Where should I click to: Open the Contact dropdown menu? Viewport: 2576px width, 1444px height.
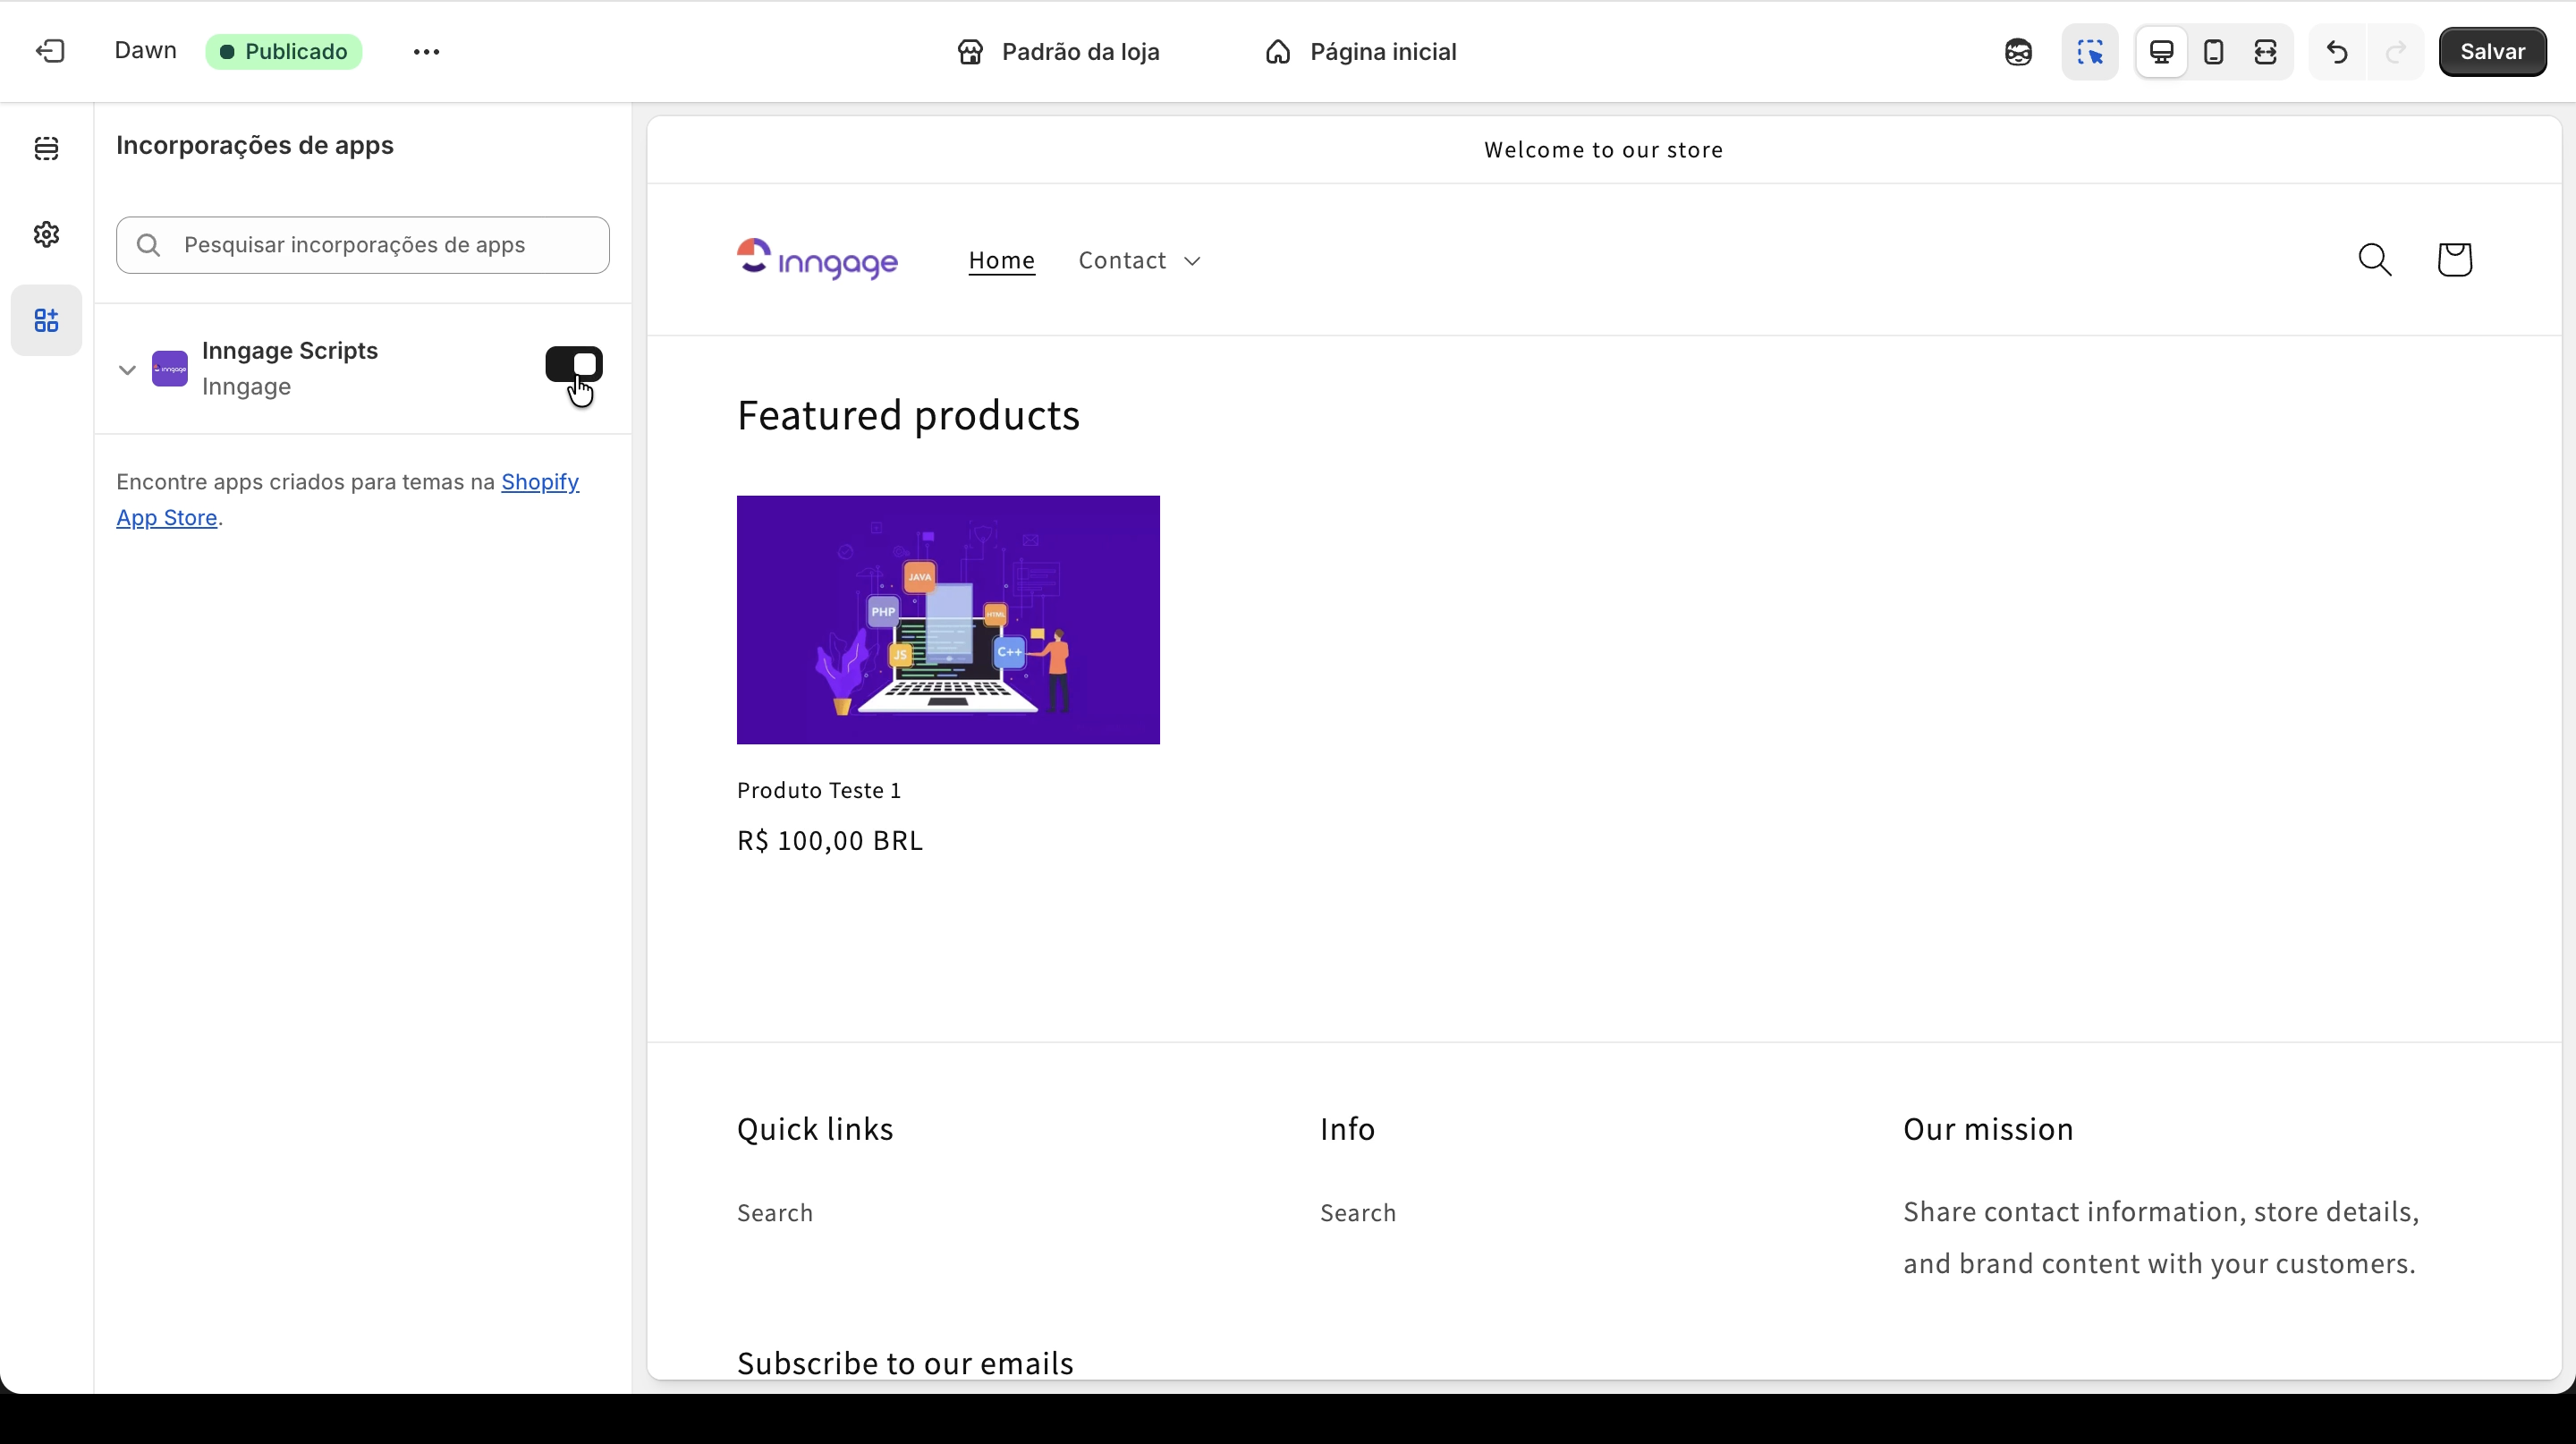pyautogui.click(x=1139, y=261)
